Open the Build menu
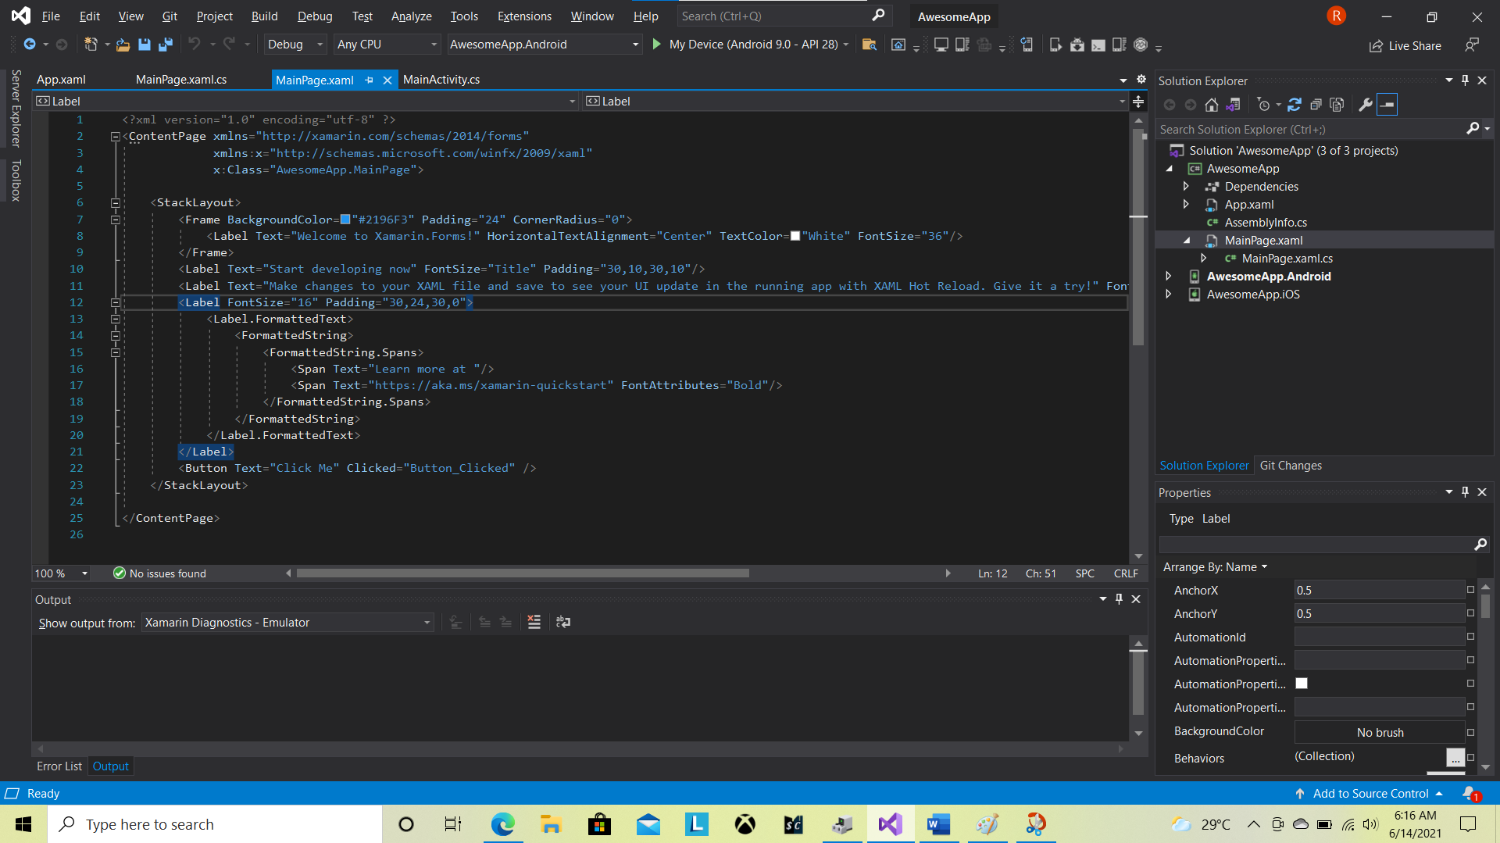This screenshot has width=1500, height=843. point(264,16)
